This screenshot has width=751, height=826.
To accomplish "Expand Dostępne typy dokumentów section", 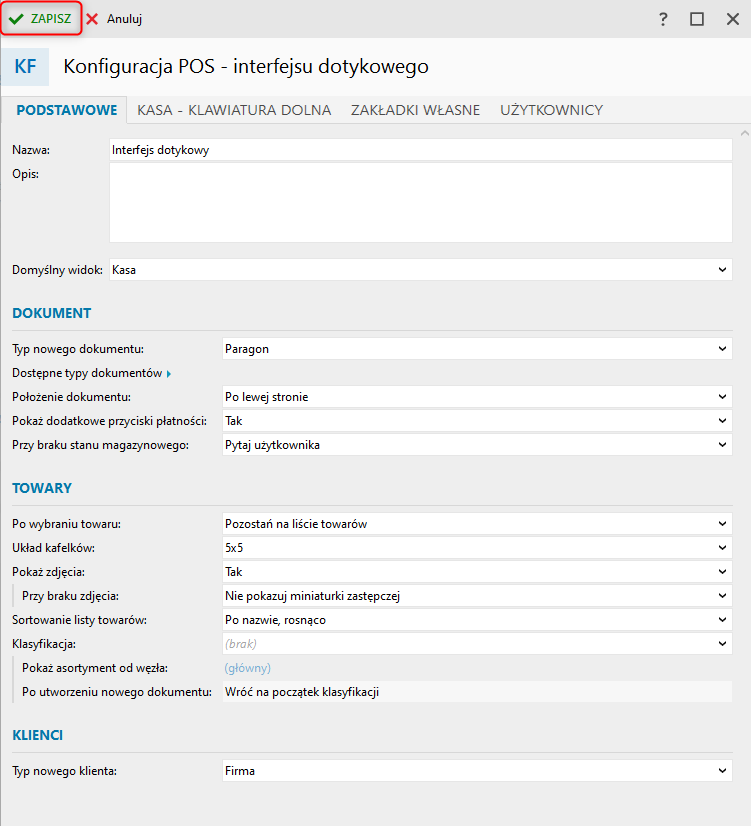I will (x=92, y=373).
